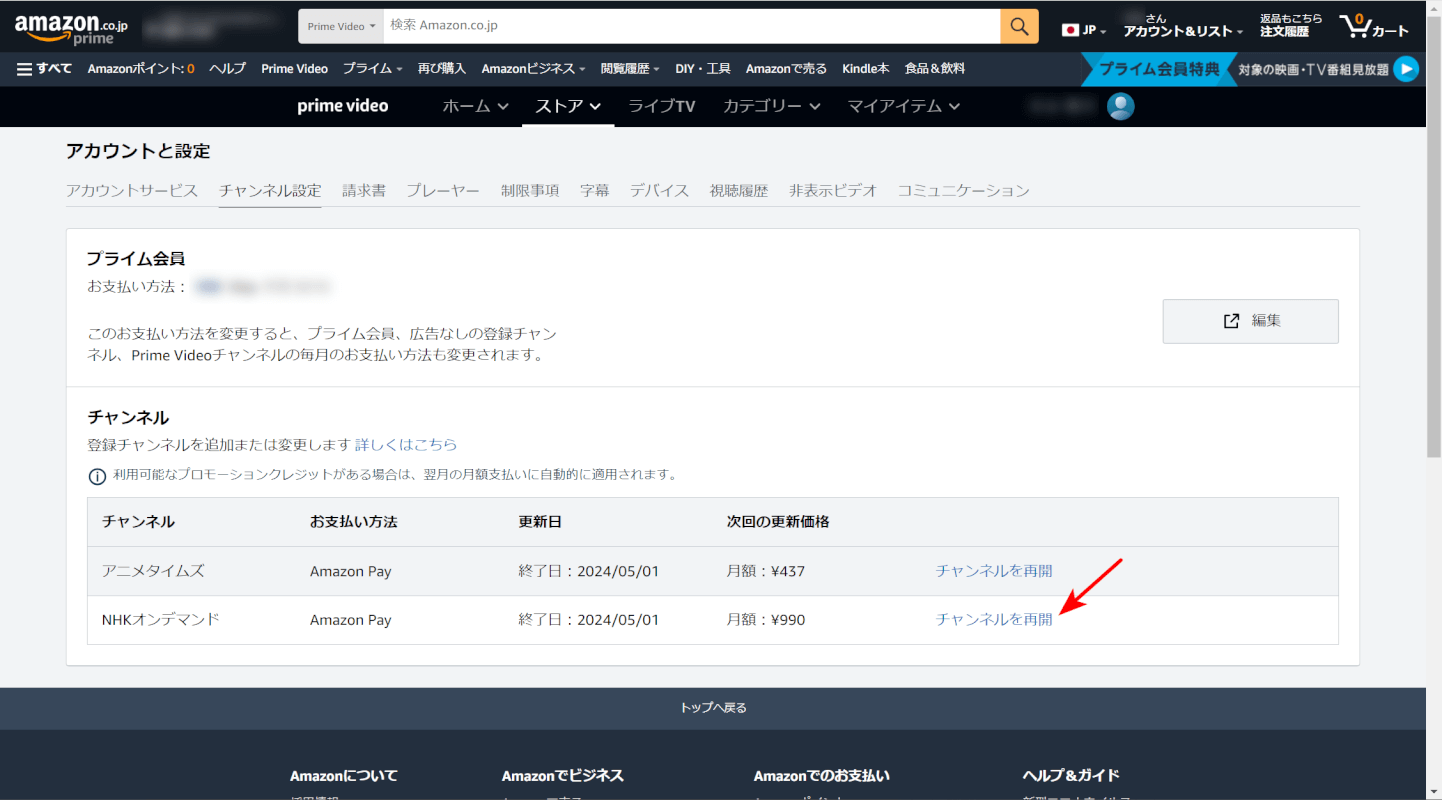Expand the カテゴリー menu
This screenshot has height=800, width=1442.
click(772, 106)
